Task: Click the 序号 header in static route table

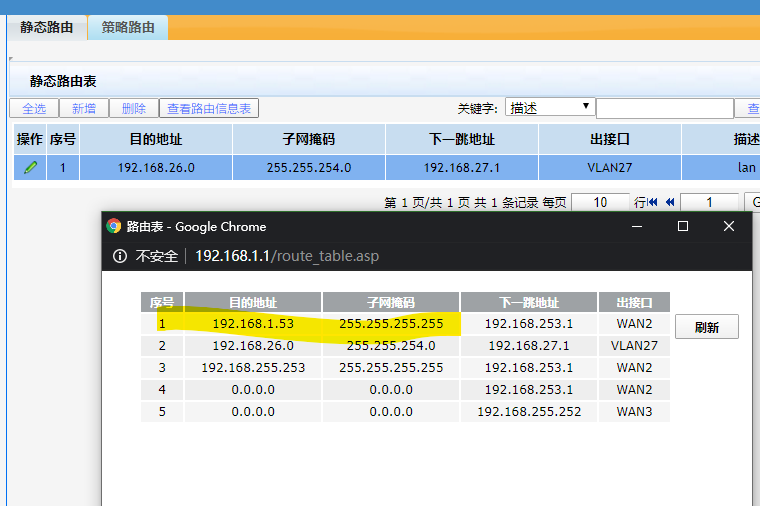Action: click(63, 140)
